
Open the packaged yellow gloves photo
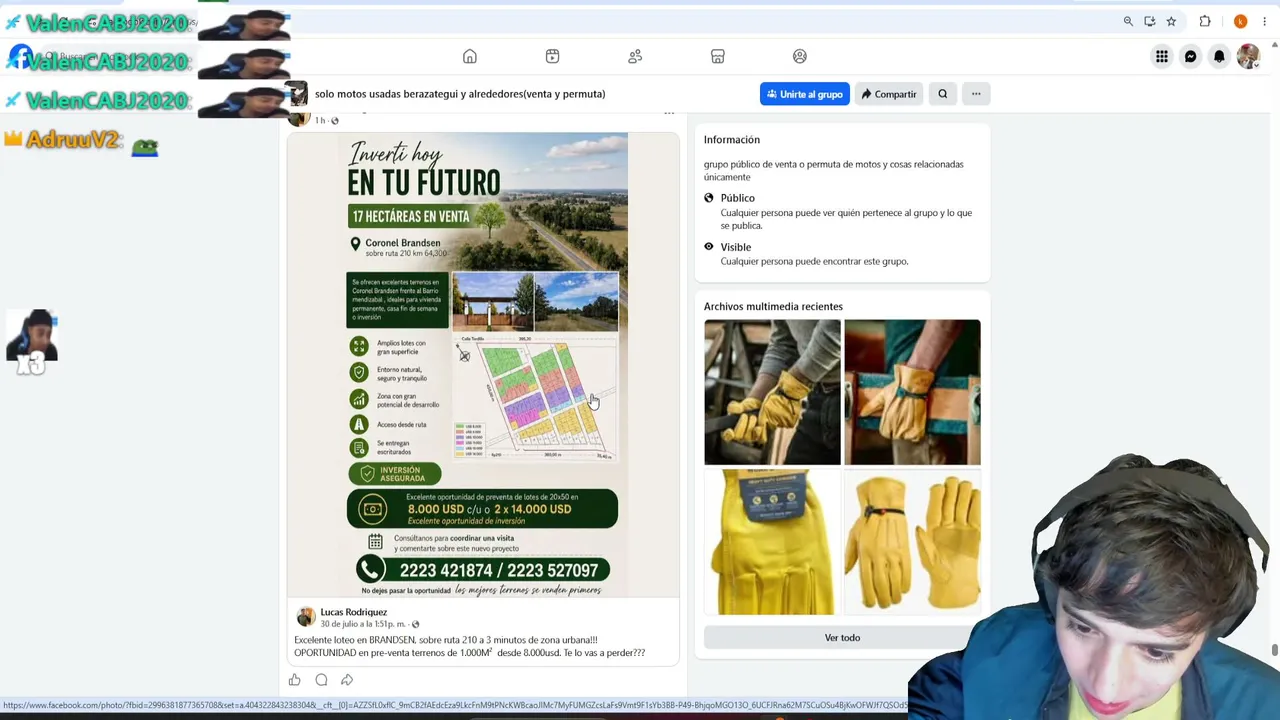click(772, 542)
